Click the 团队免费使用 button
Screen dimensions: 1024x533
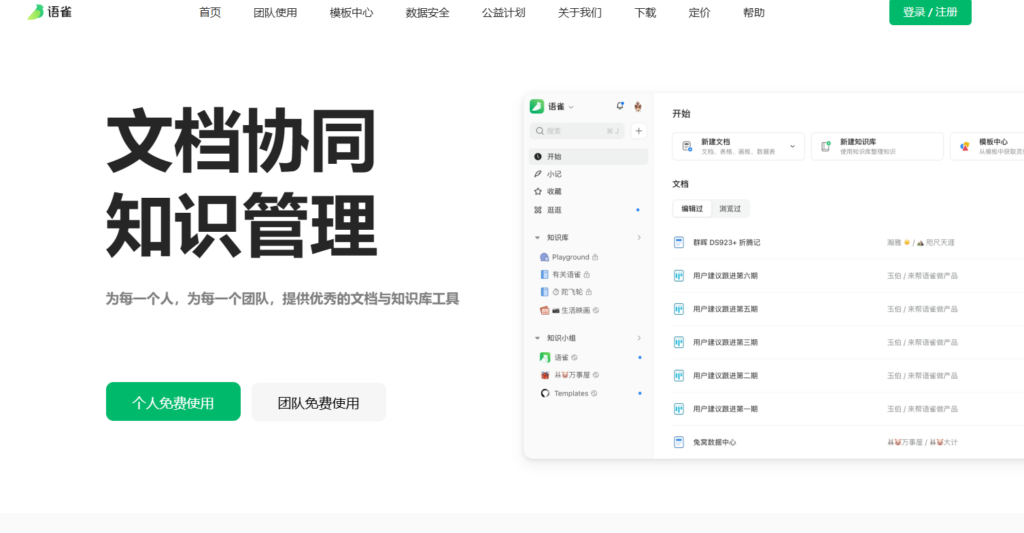coord(319,402)
